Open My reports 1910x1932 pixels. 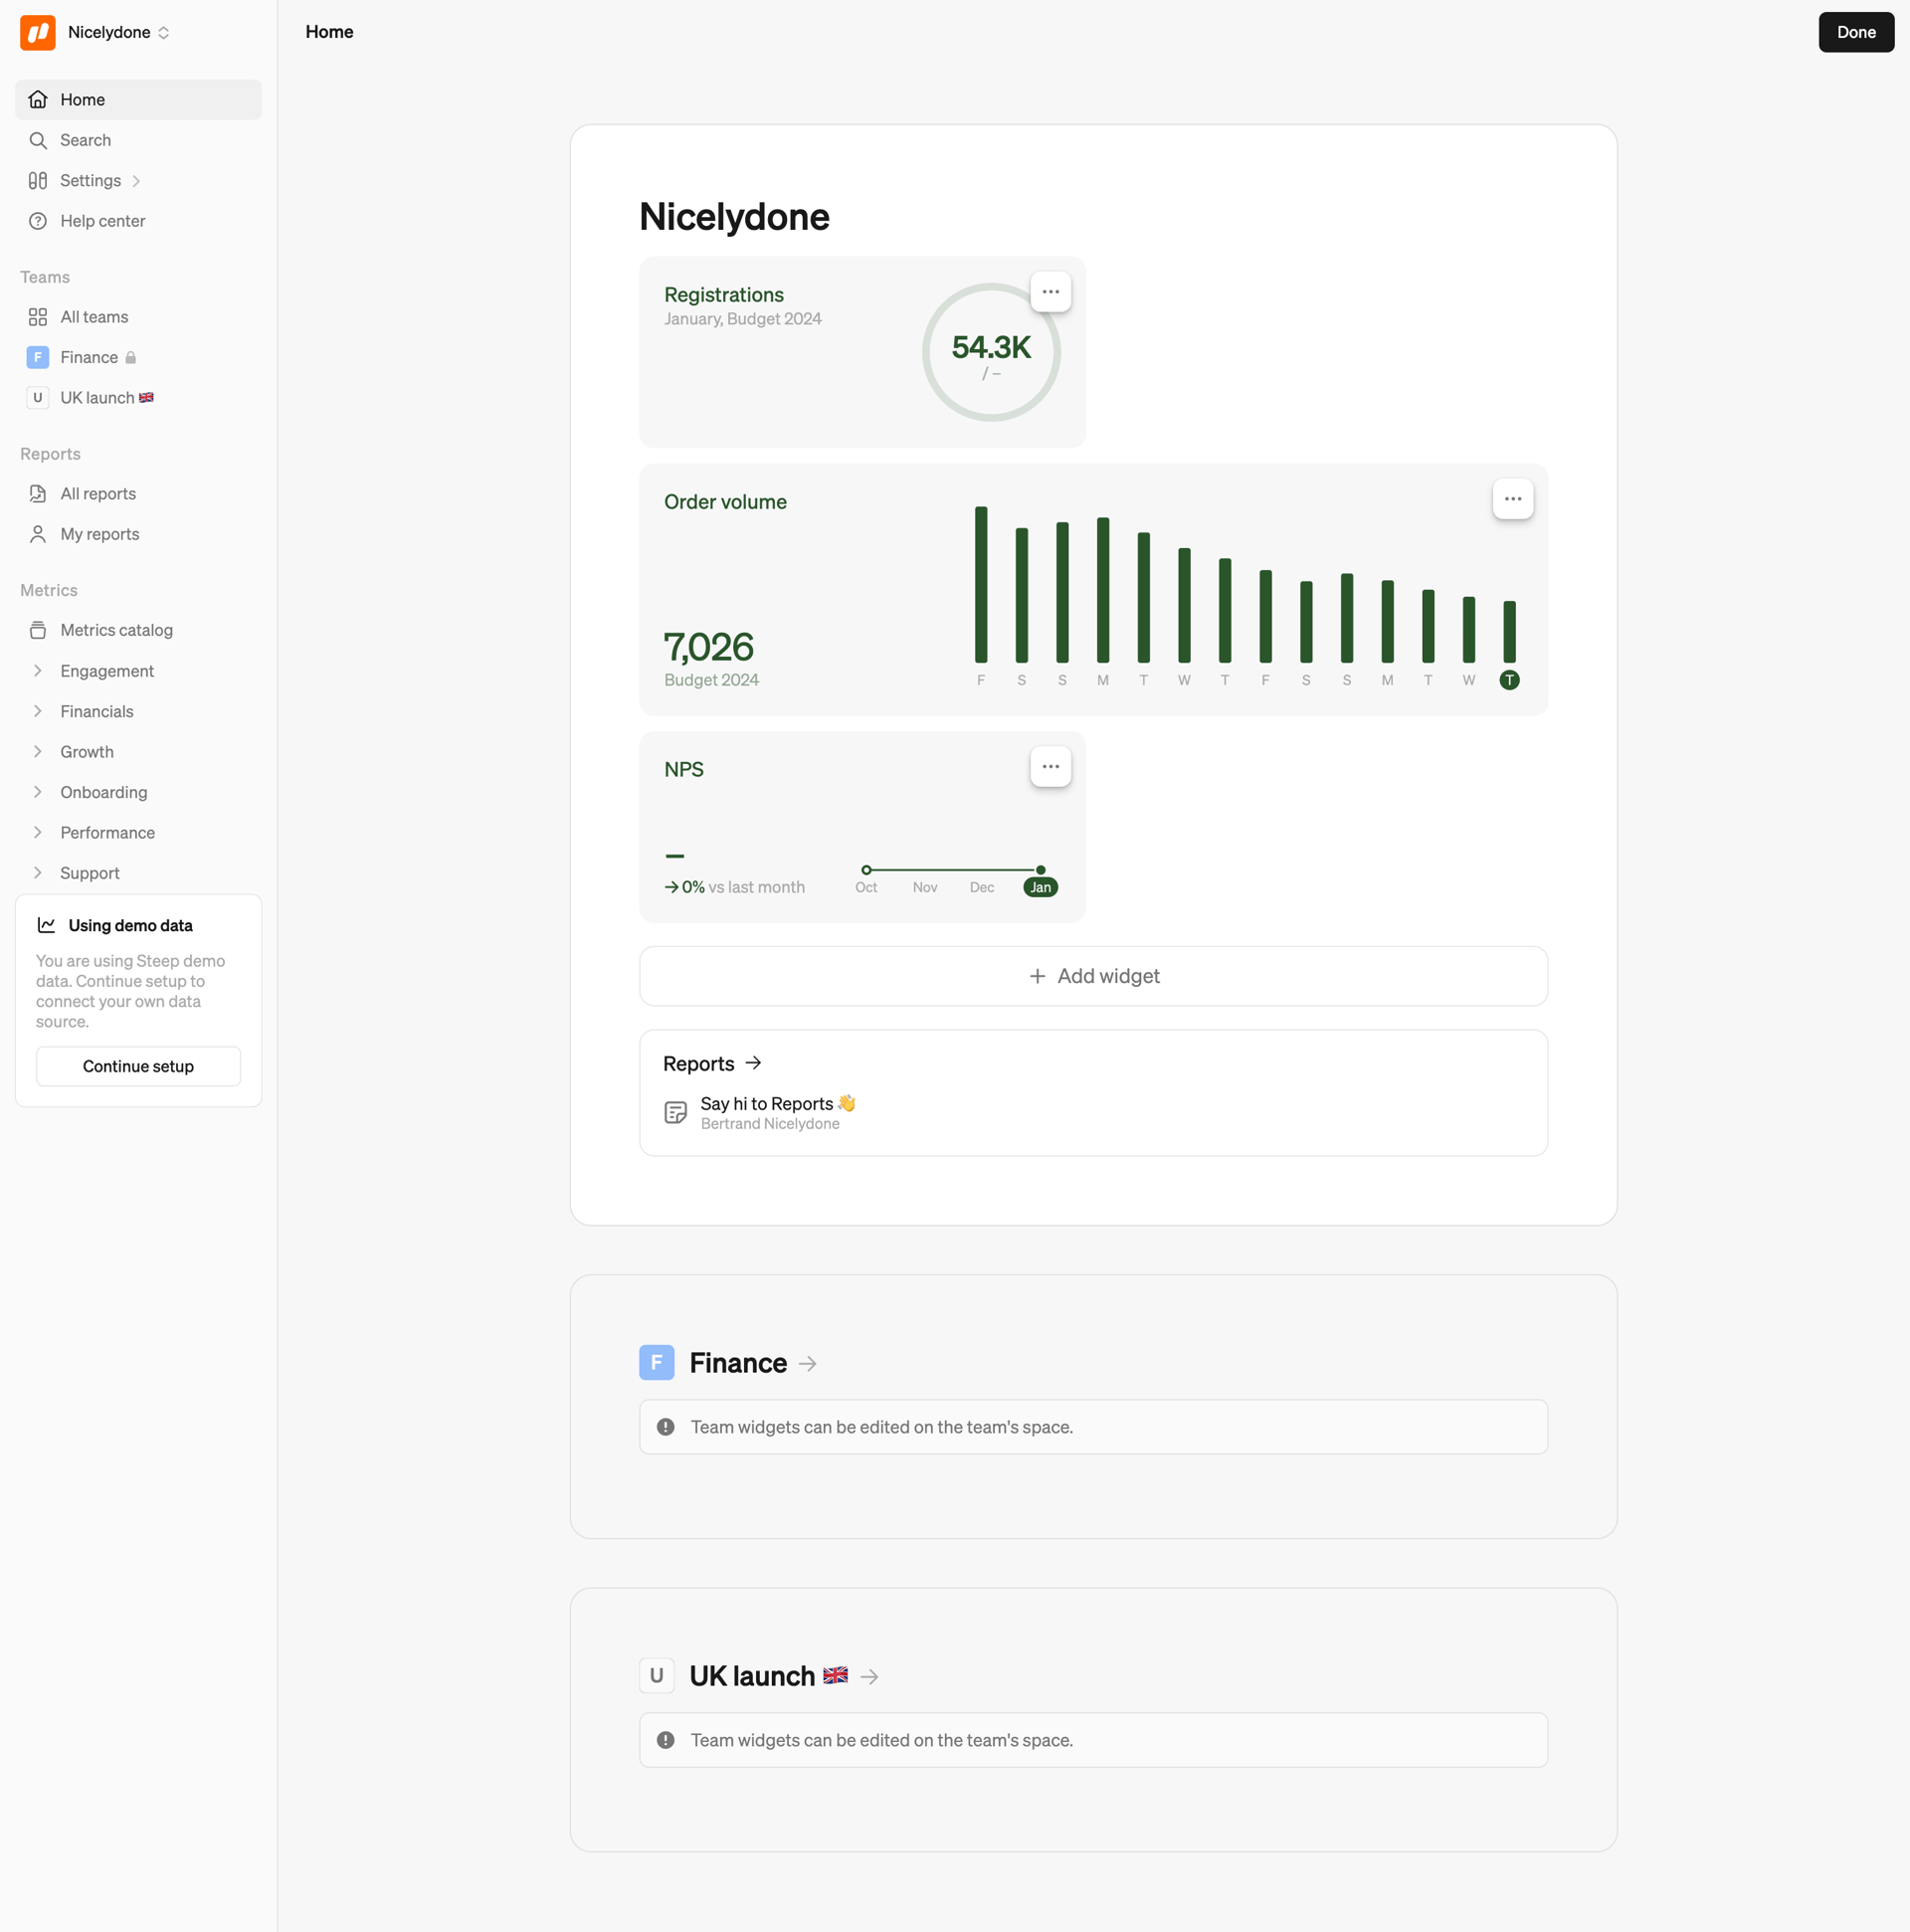(99, 534)
